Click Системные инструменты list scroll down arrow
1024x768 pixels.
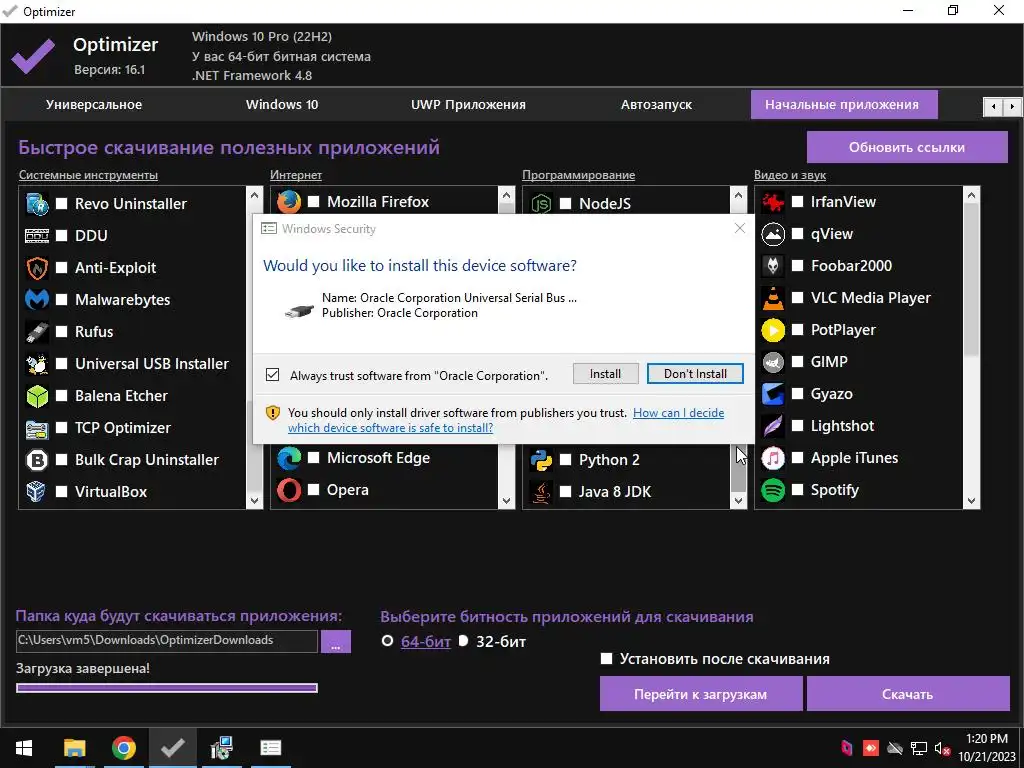tap(254, 501)
